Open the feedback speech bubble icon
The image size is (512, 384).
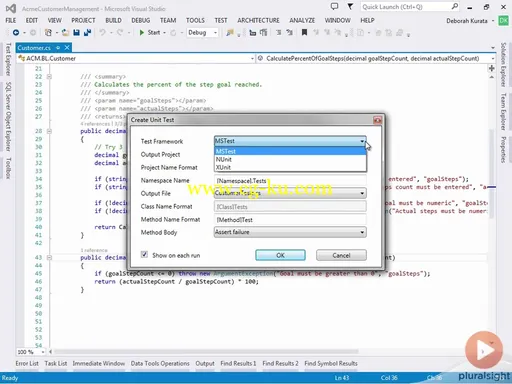[x=334, y=6]
